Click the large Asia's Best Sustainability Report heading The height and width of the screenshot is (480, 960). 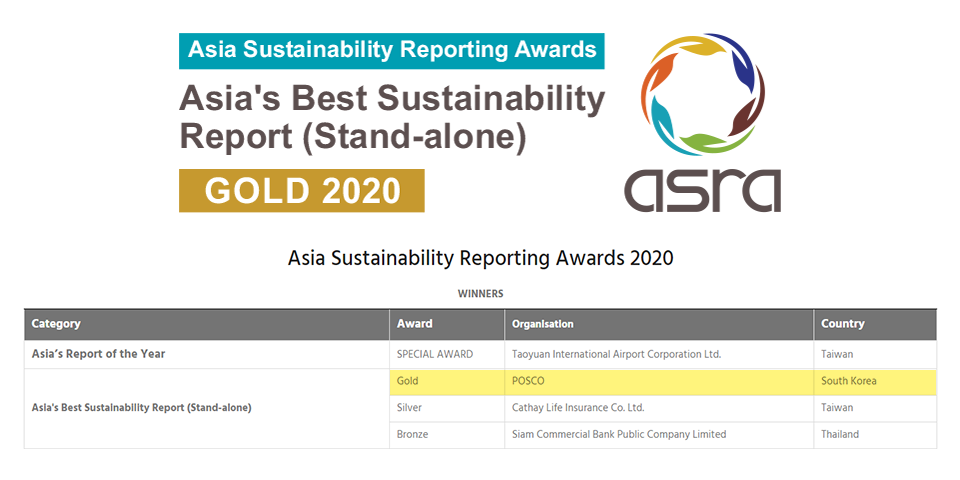(391, 117)
